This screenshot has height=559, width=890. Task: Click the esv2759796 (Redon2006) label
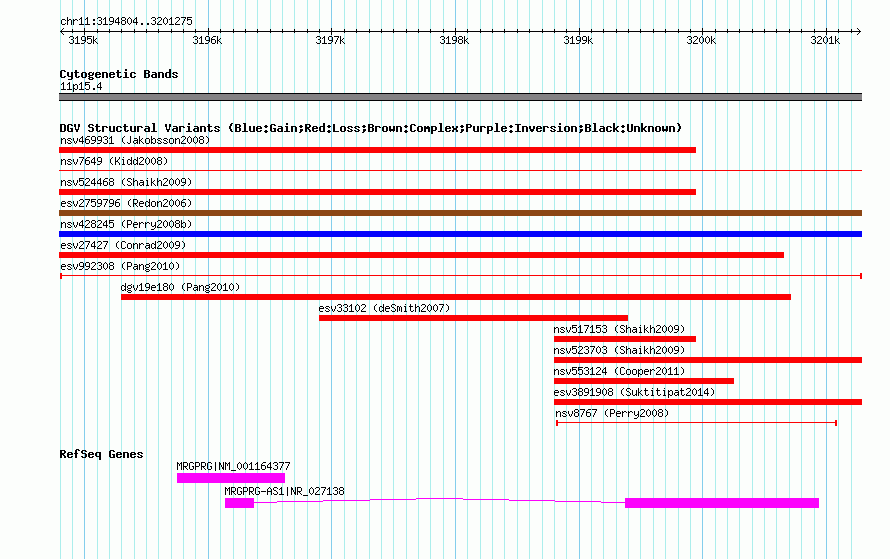click(x=126, y=203)
